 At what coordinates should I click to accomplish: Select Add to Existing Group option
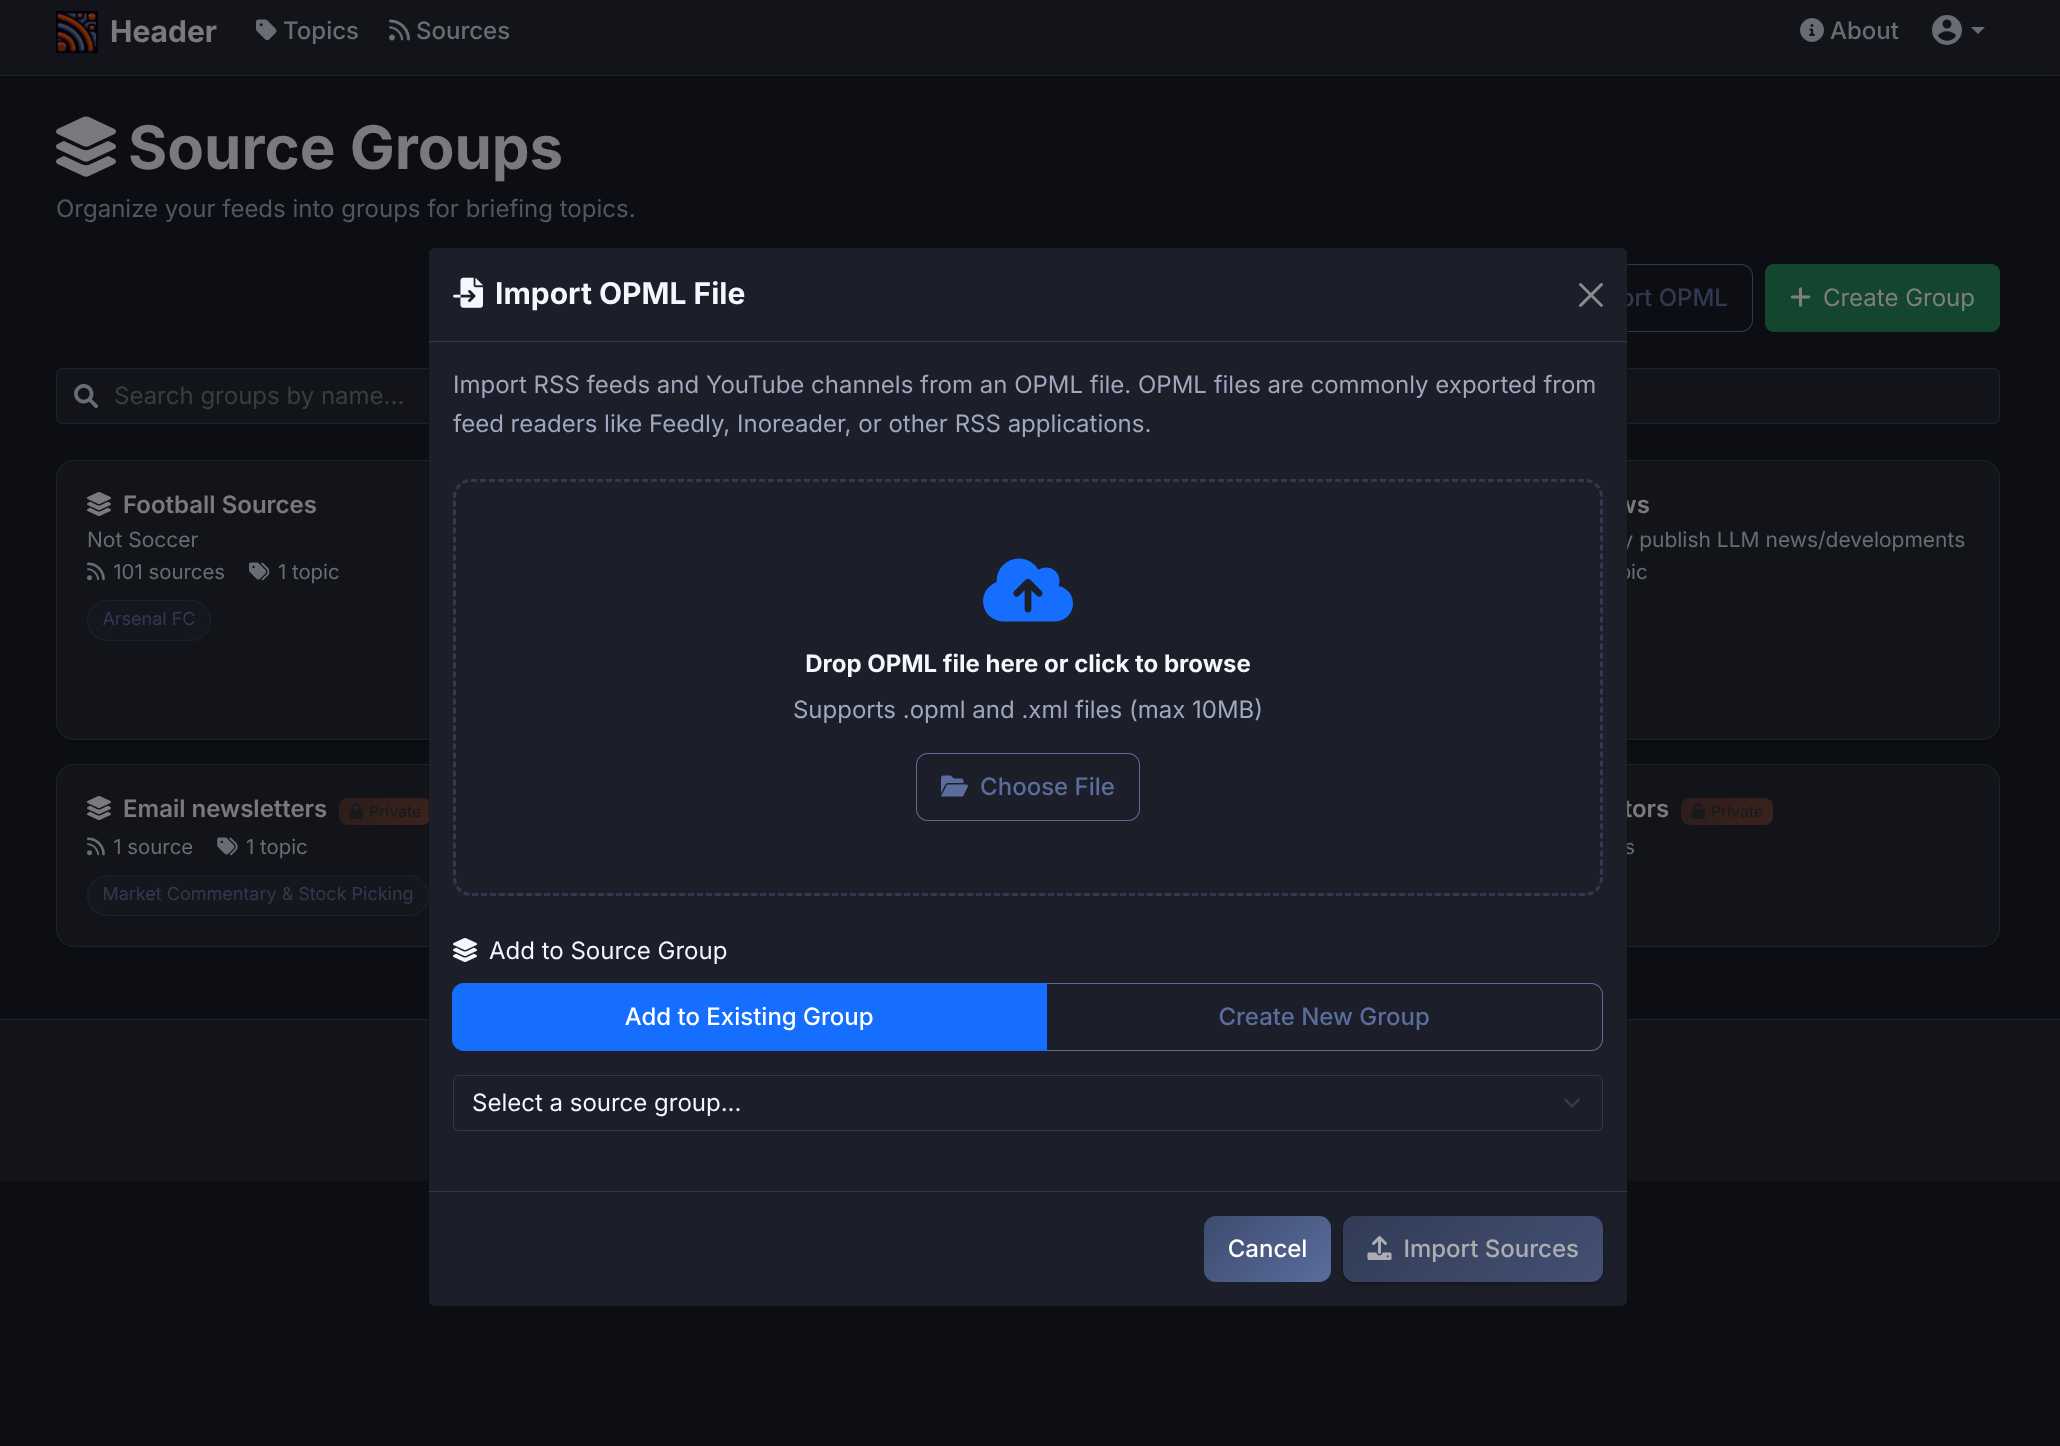click(x=749, y=1017)
